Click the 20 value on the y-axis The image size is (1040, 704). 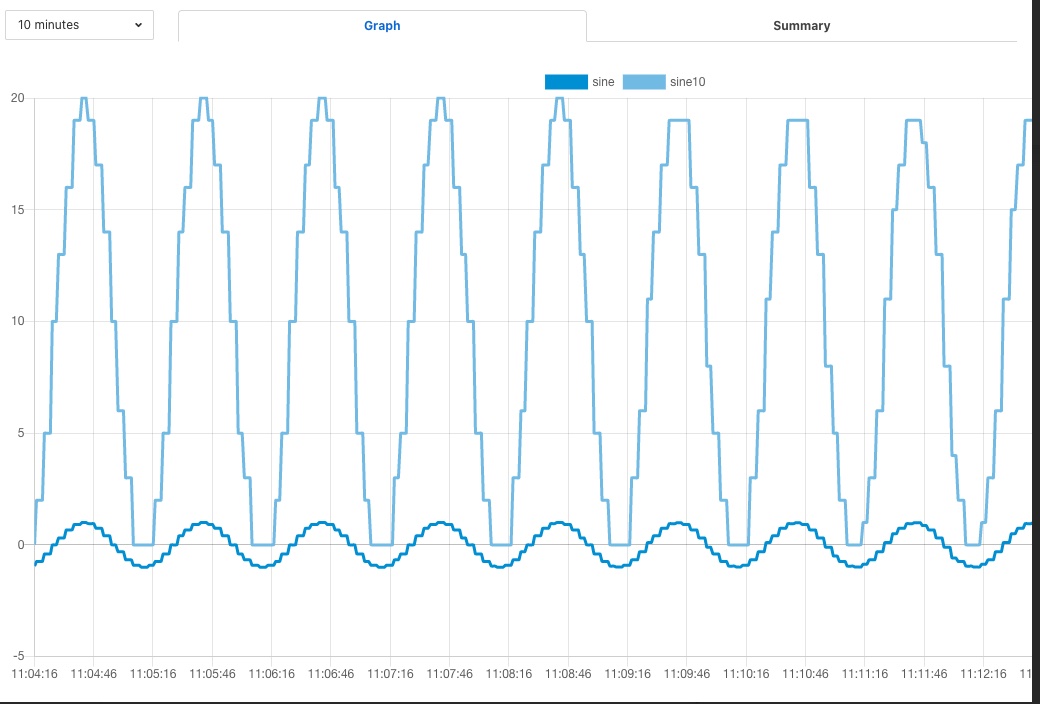[18, 98]
